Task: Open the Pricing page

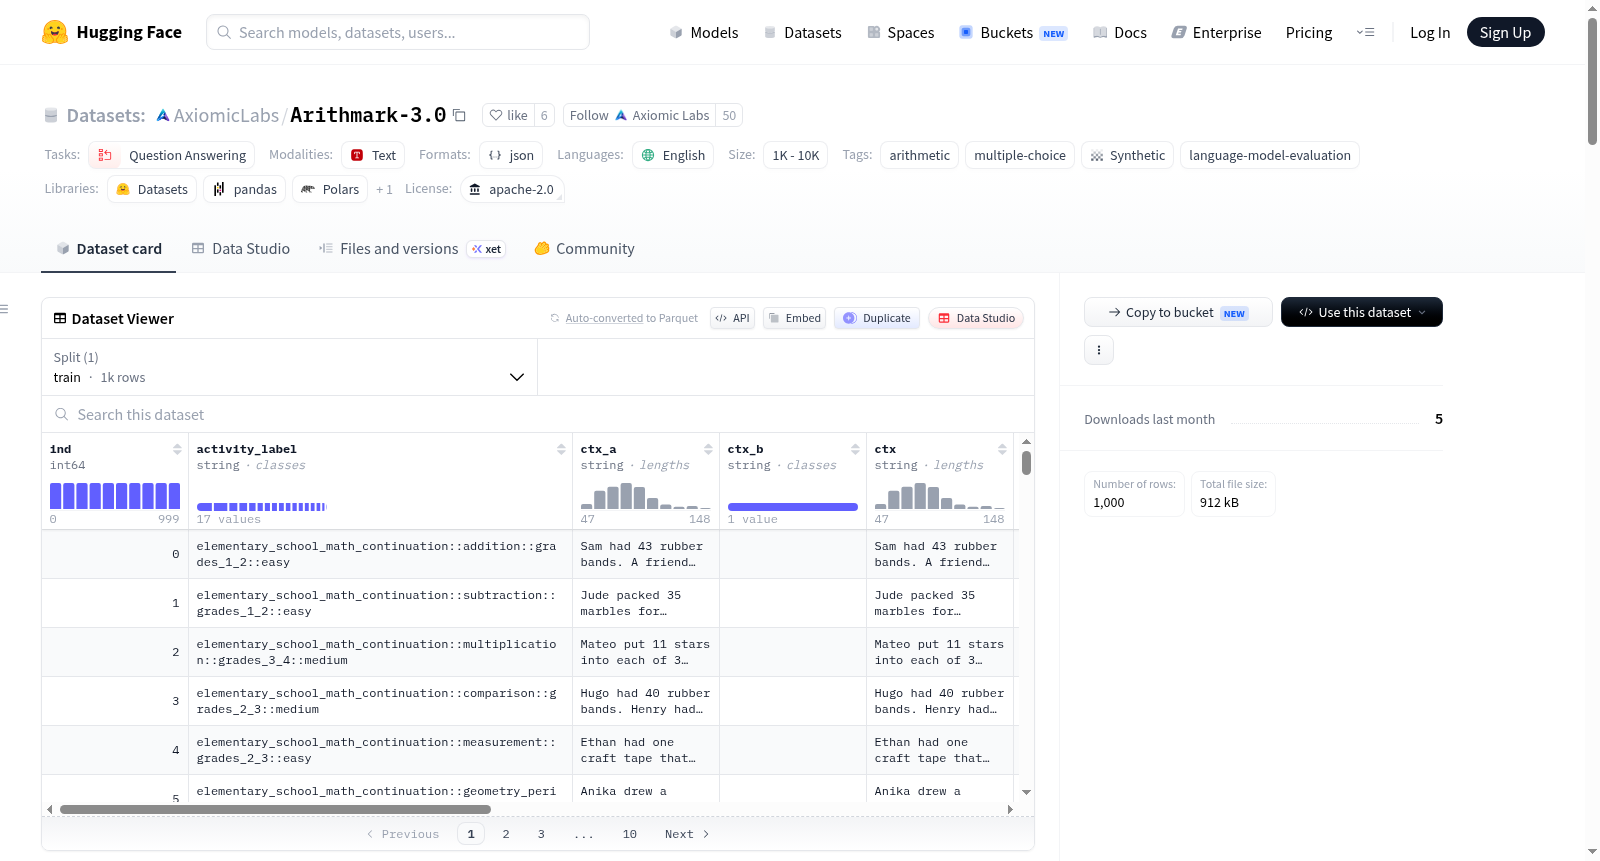Action: [x=1309, y=32]
